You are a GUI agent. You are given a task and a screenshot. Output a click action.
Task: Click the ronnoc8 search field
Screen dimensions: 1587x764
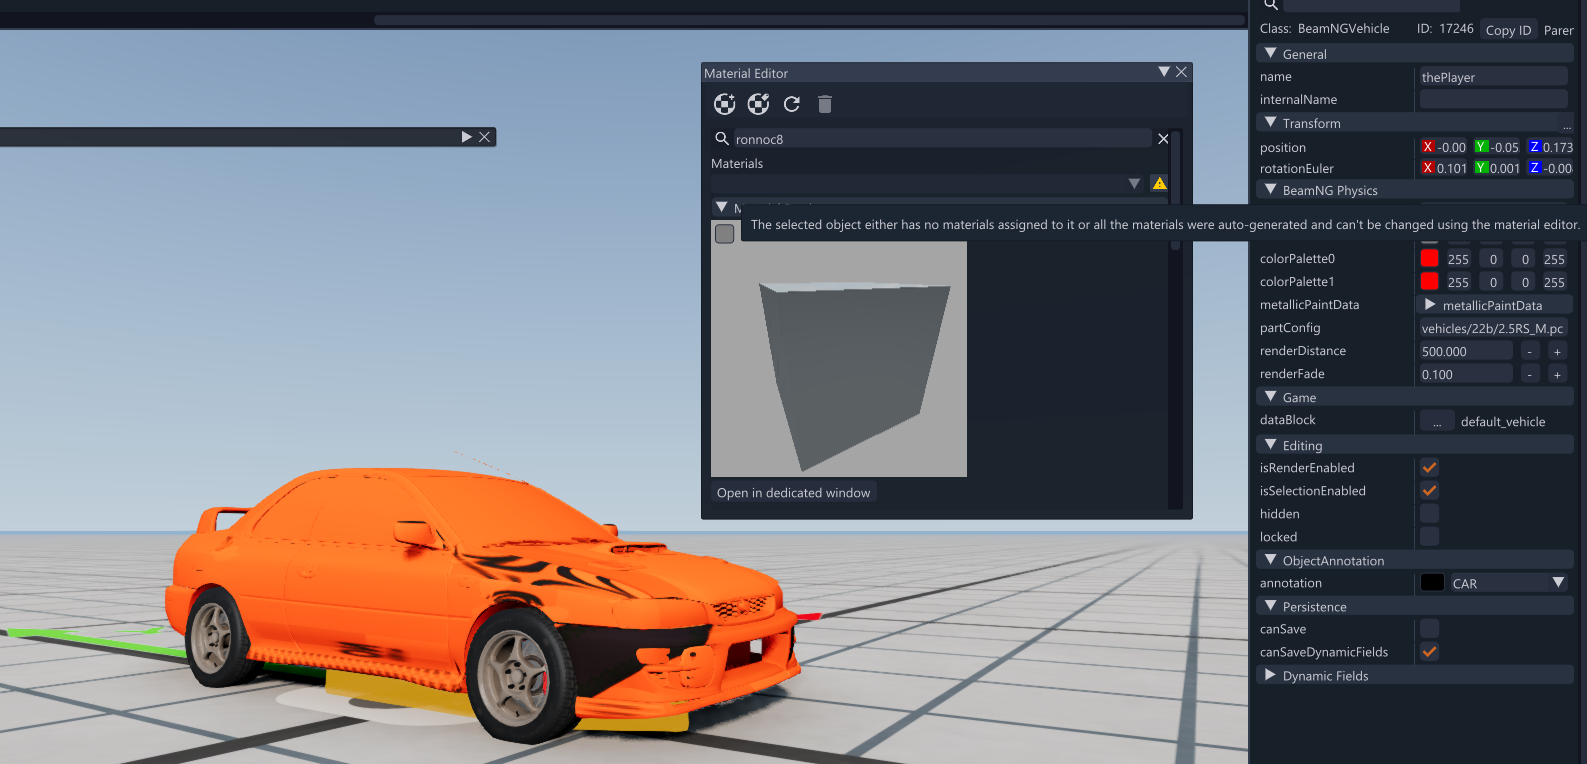(x=942, y=139)
